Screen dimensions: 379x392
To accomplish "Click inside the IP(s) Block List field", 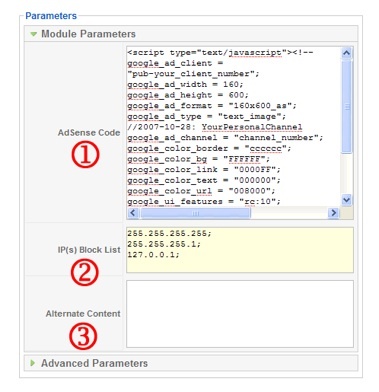I will coord(240,250).
